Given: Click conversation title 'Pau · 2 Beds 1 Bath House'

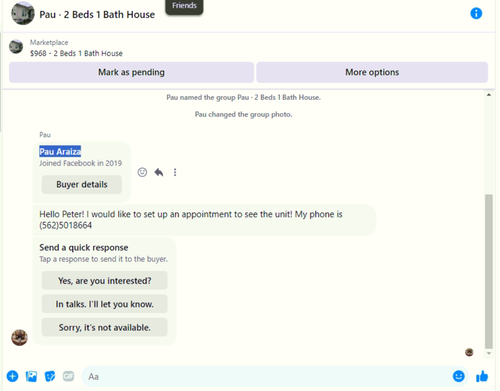Looking at the screenshot, I should (x=97, y=15).
